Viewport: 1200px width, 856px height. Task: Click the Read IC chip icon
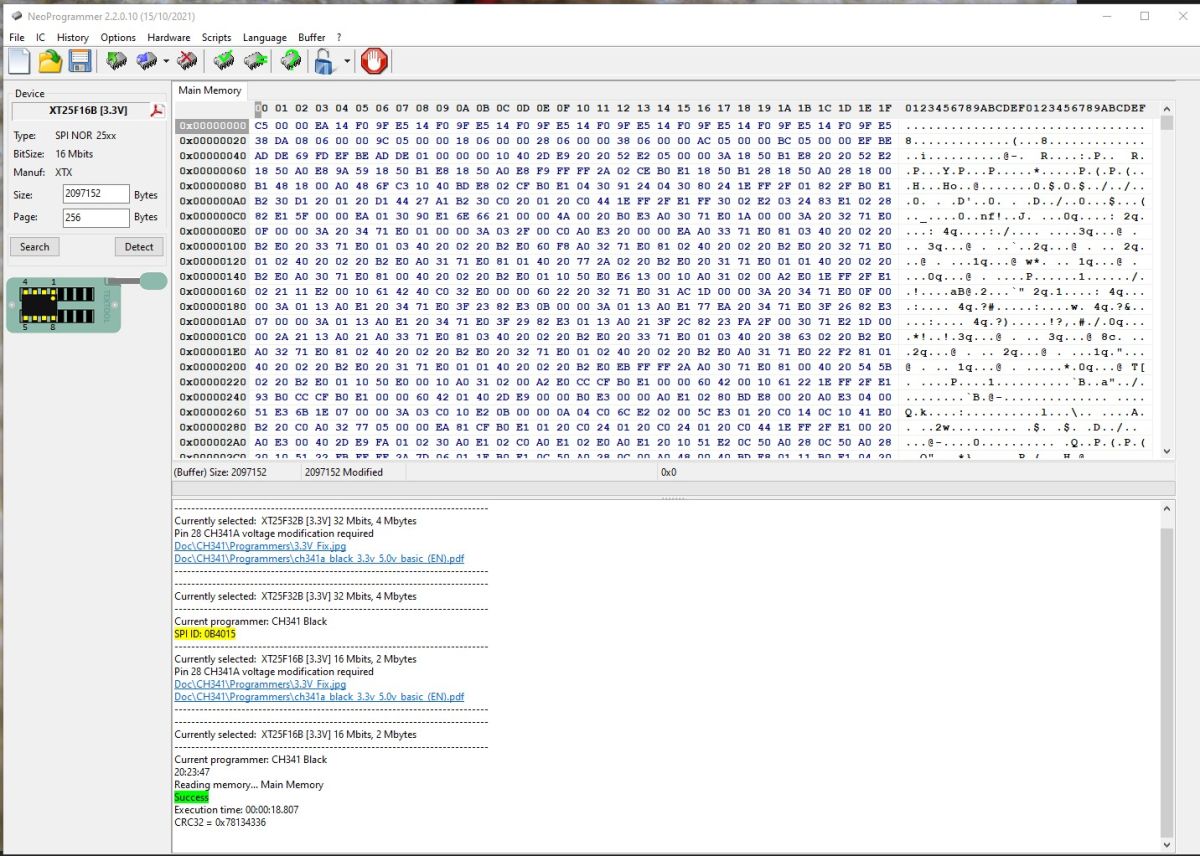[x=117, y=61]
